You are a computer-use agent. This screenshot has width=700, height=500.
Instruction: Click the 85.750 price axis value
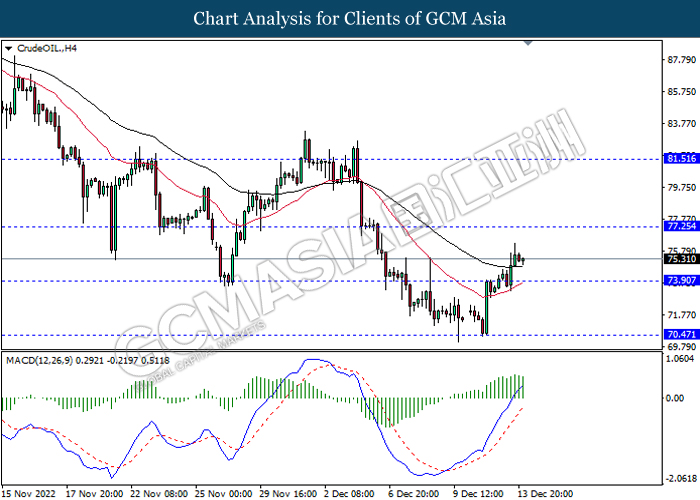681,92
